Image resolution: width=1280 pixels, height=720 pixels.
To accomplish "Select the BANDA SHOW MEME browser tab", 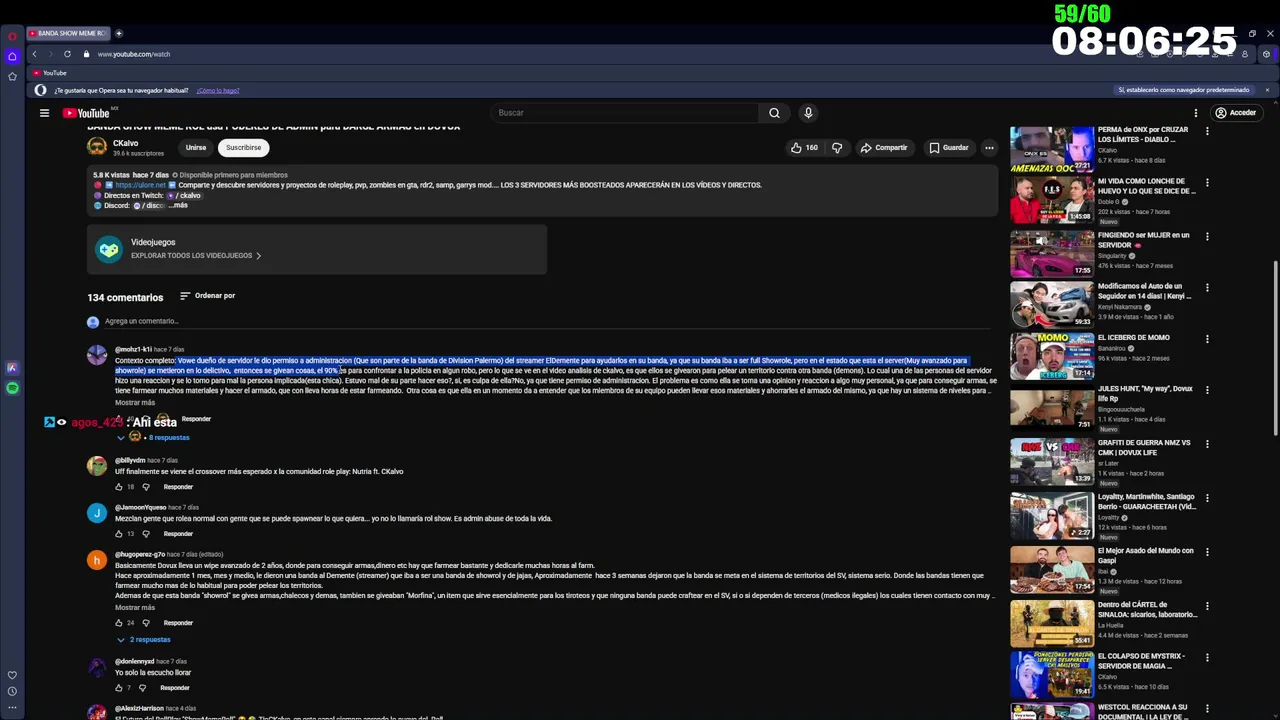I will click(x=68, y=33).
